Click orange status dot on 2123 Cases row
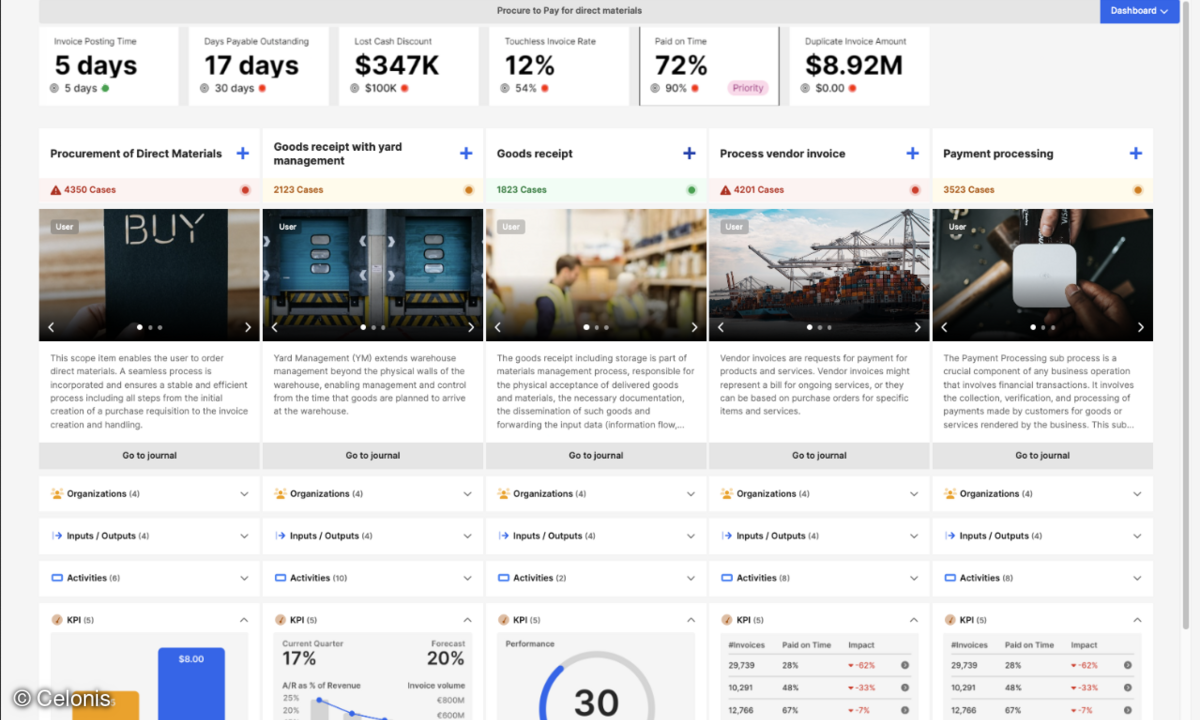Viewport: 1200px width, 720px height. tap(467, 190)
